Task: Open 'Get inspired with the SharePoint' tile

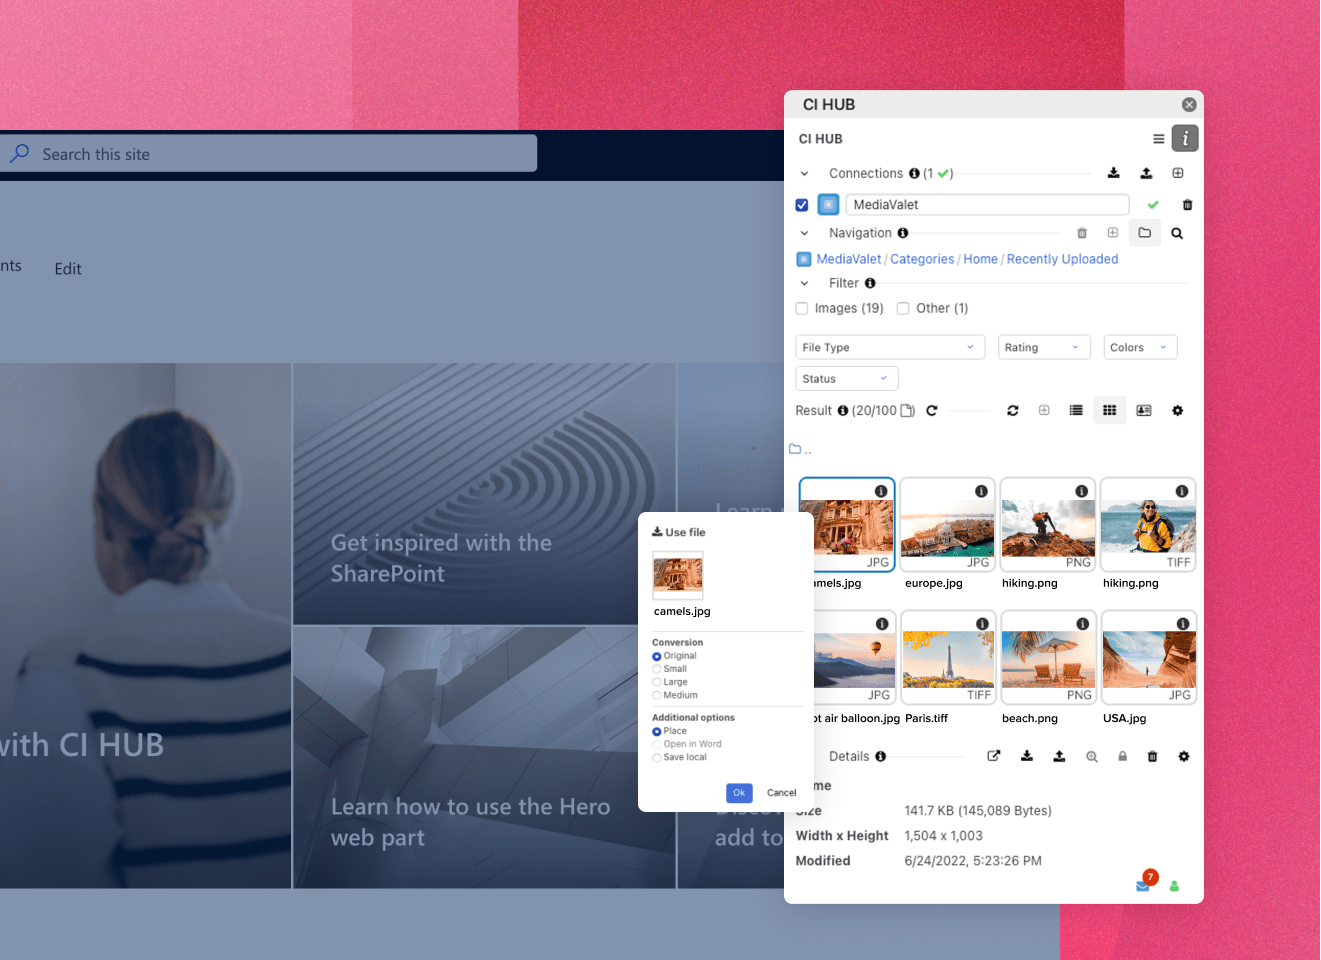Action: [485, 494]
